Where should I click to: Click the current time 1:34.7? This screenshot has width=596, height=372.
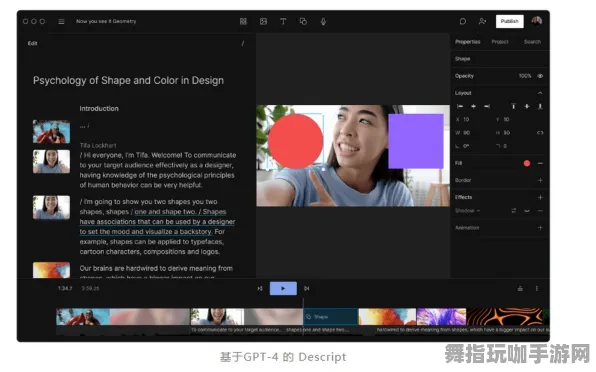pos(65,288)
